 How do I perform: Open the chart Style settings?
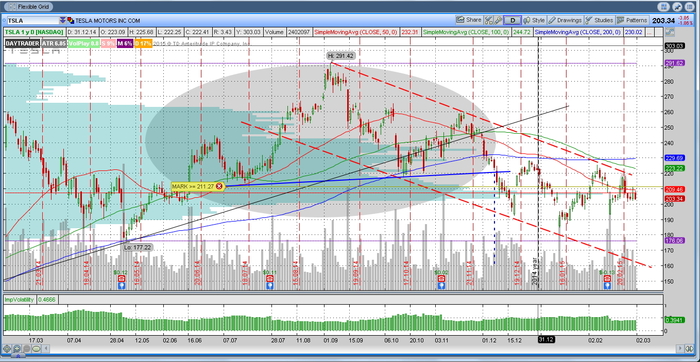pos(534,20)
